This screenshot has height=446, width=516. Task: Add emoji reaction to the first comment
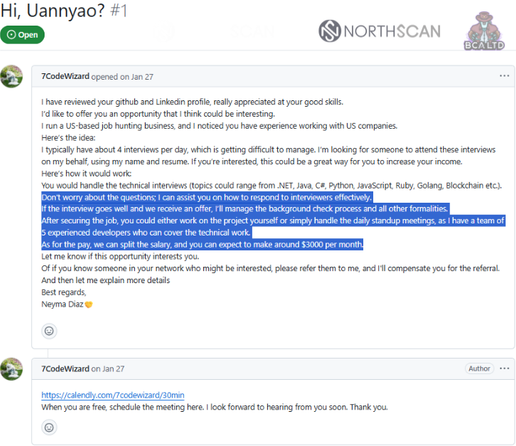[49, 331]
